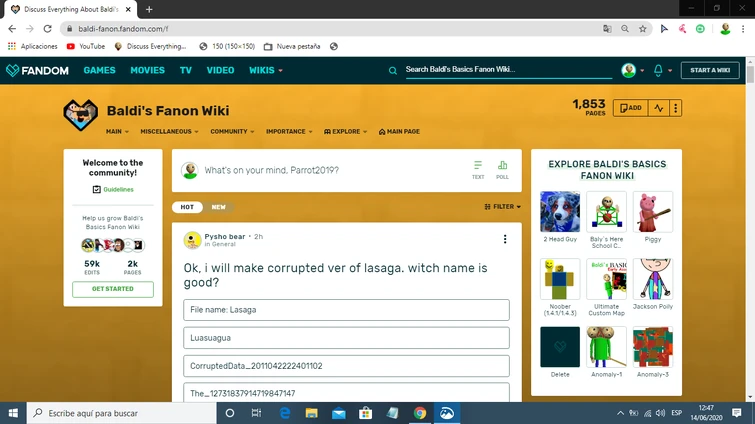Click the Search Baldi's Basics Fanon Wiki field
Image resolution: width=755 pixels, height=424 pixels.
click(508, 70)
